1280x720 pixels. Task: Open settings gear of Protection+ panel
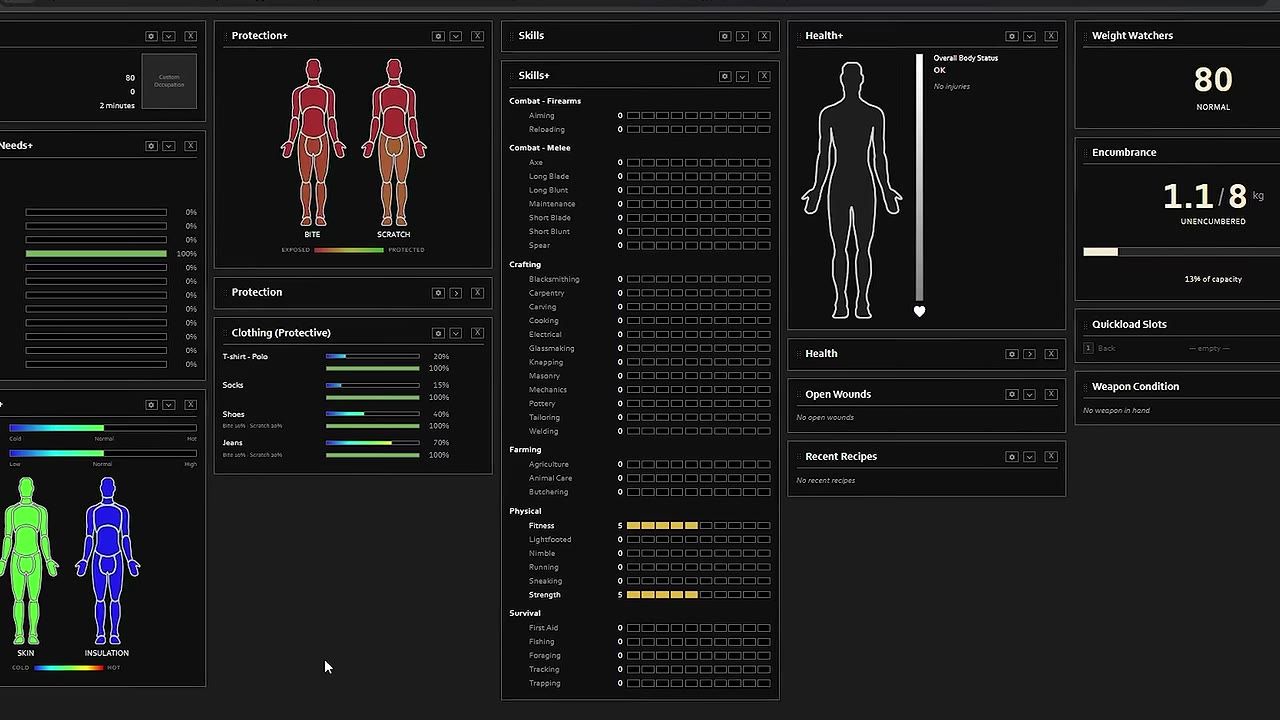point(438,36)
